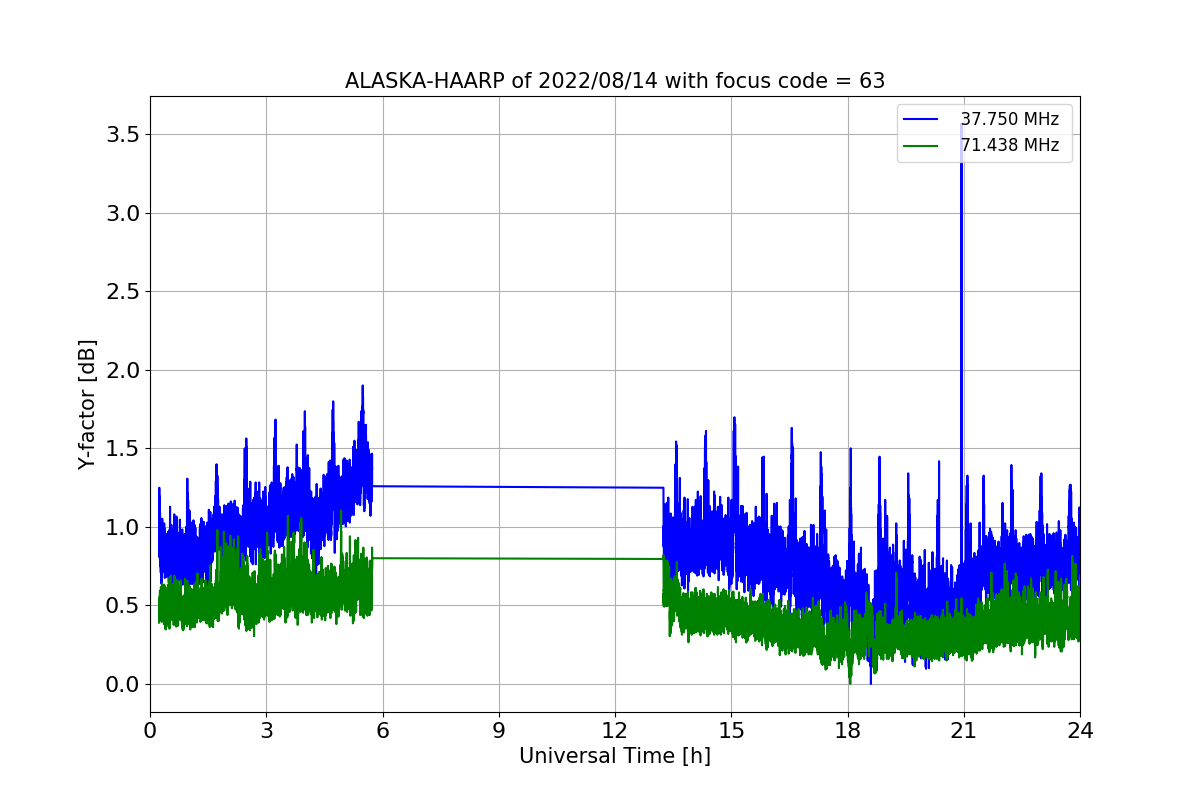
Task: Click the x-axis tick label 15
Action: (731, 731)
